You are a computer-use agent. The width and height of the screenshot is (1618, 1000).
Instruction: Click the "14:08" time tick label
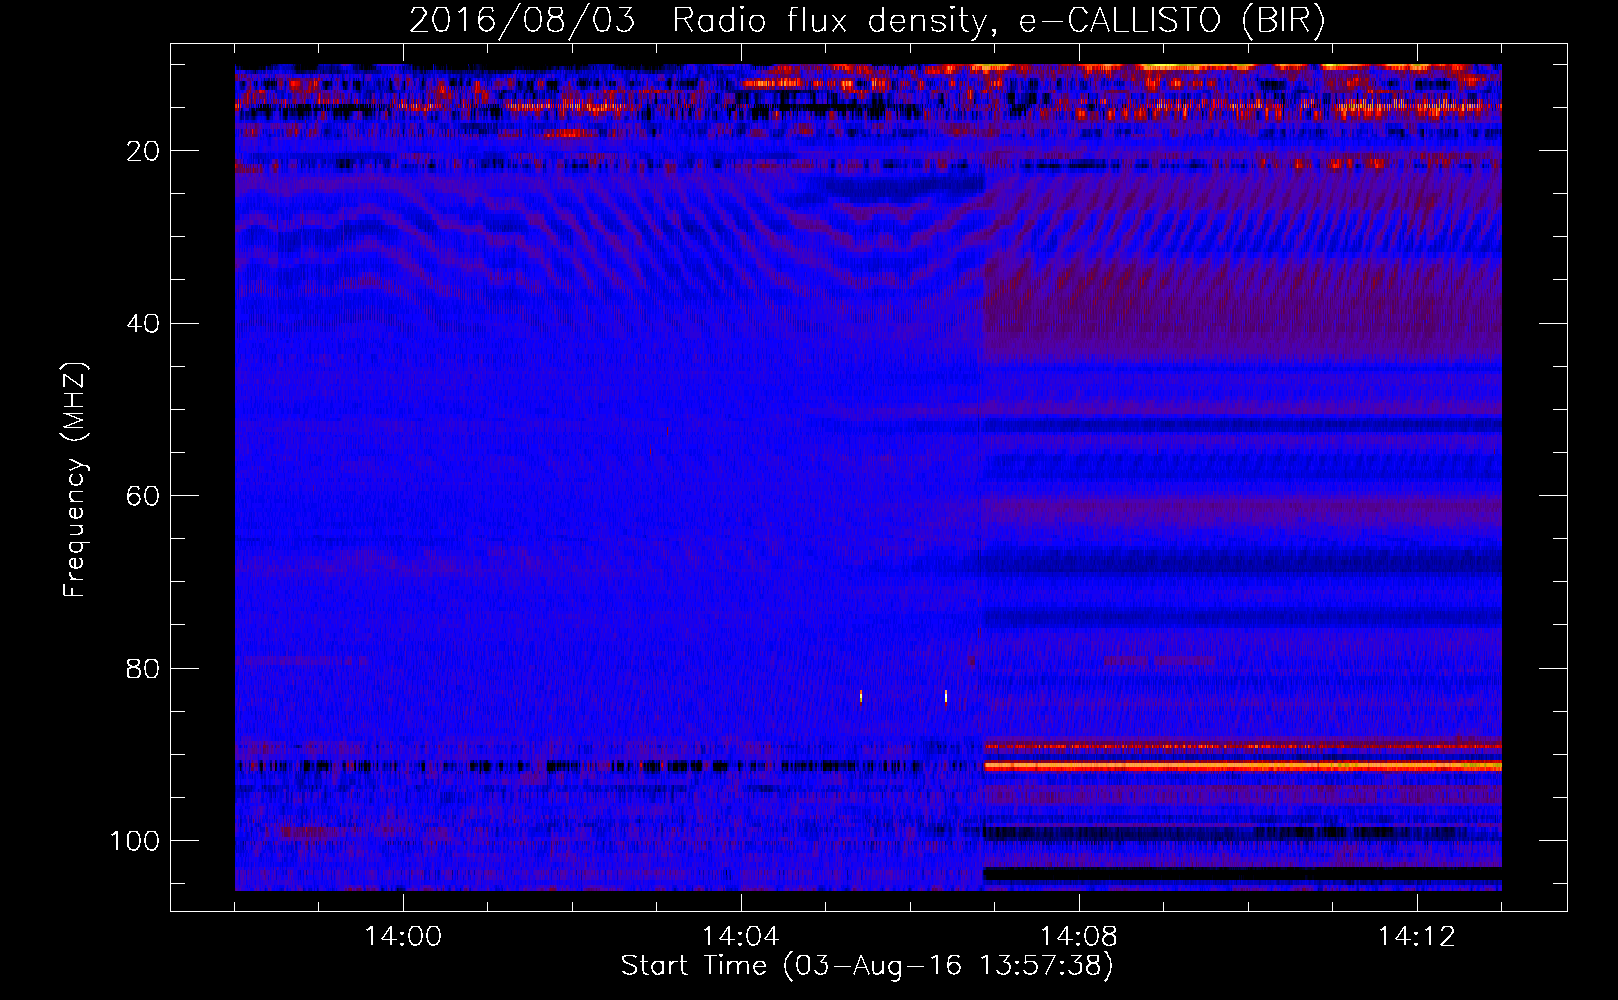coord(1079,937)
